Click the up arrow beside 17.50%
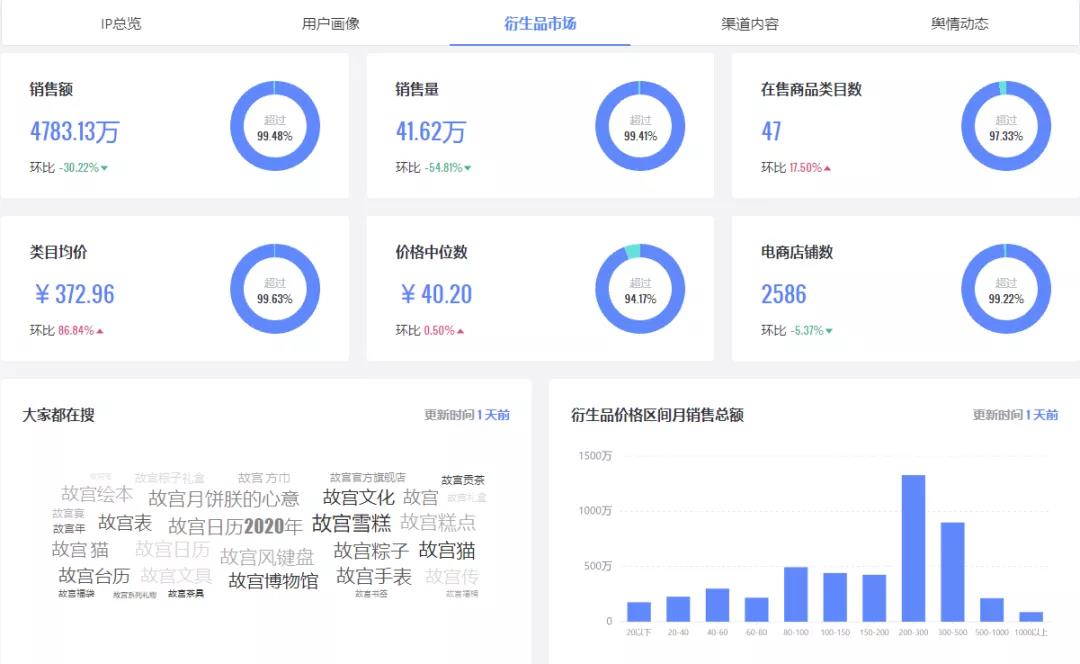This screenshot has height=664, width=1080. [827, 168]
